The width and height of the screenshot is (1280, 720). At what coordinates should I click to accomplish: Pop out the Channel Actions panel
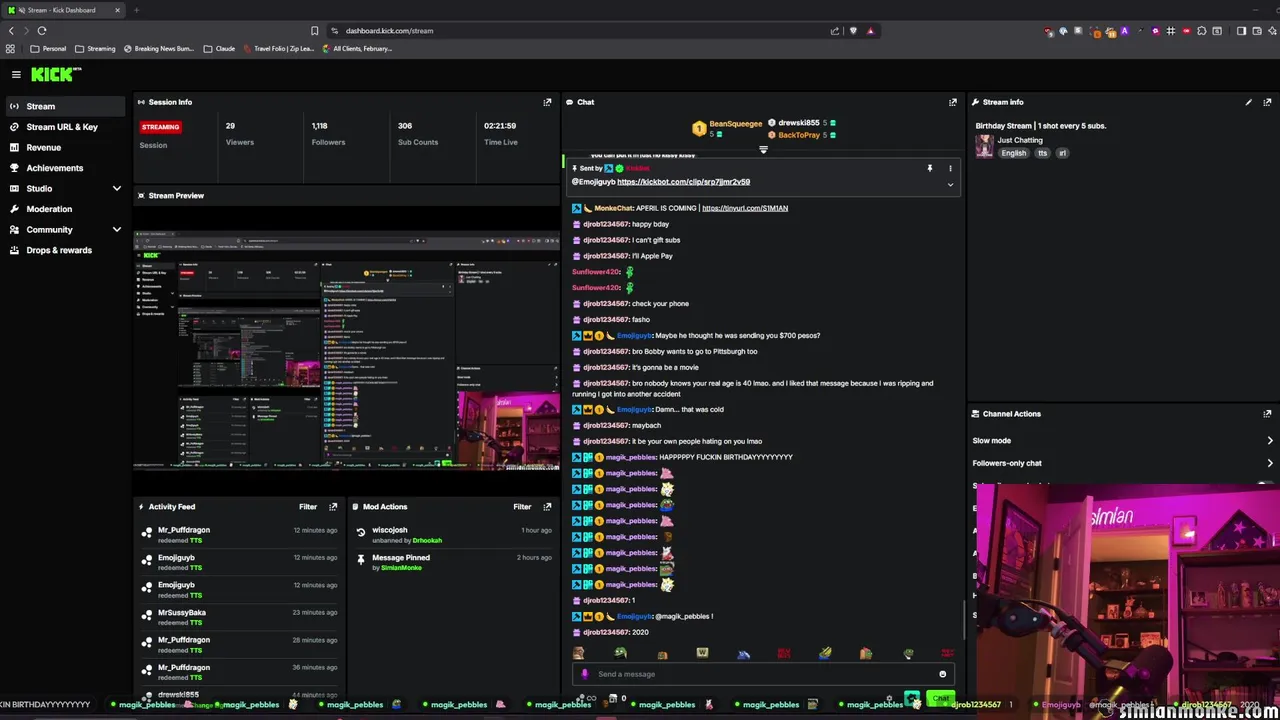[x=1267, y=414]
